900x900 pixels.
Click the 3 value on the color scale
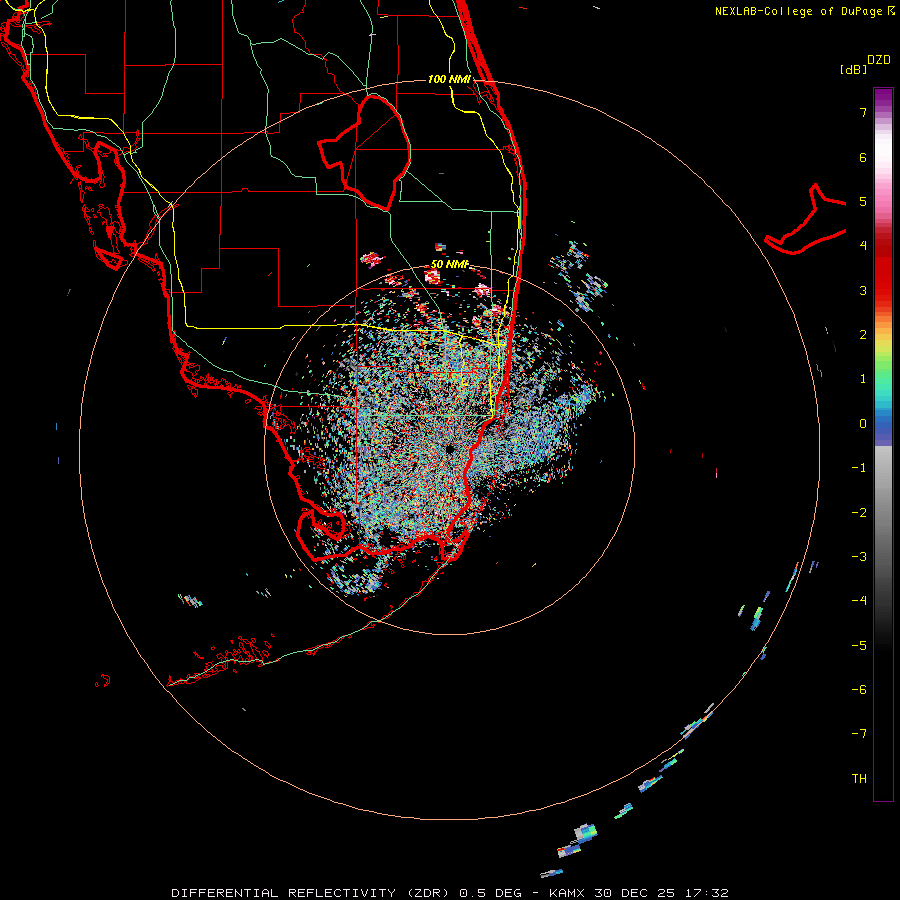[x=863, y=290]
